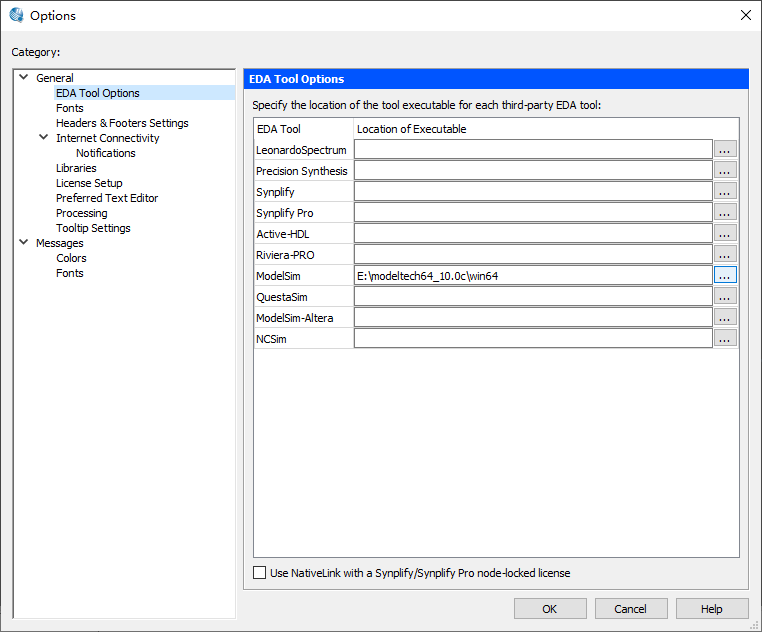This screenshot has width=762, height=632.
Task: Select Fonts under Messages
Action: tap(69, 273)
